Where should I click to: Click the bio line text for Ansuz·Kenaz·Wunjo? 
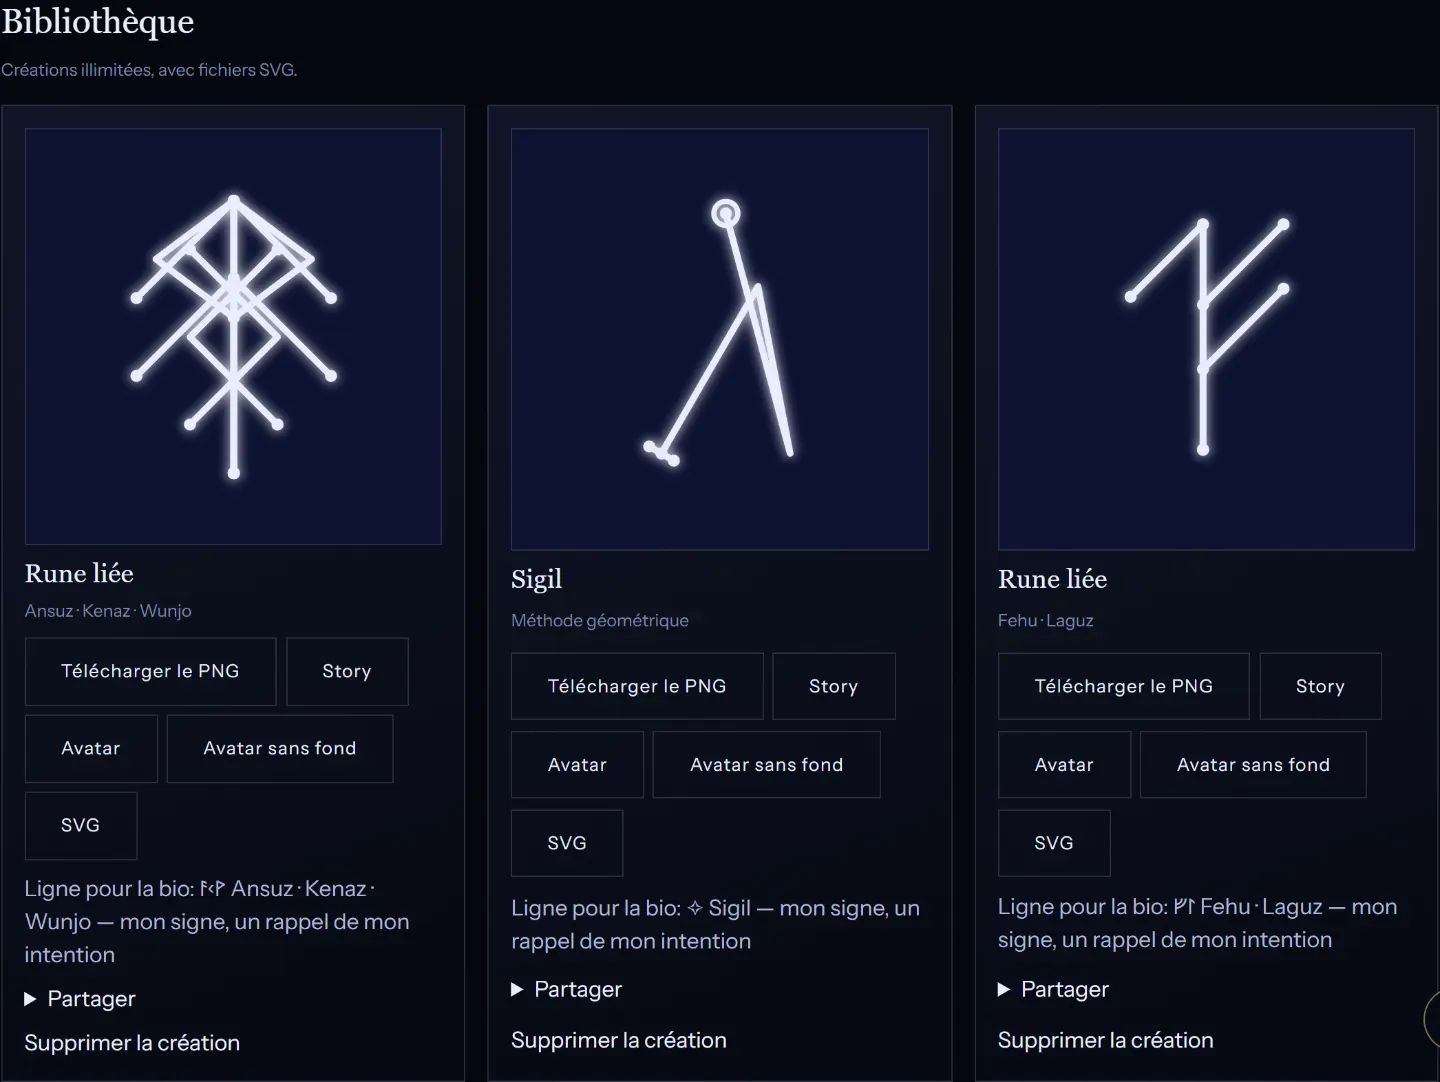[x=217, y=921]
